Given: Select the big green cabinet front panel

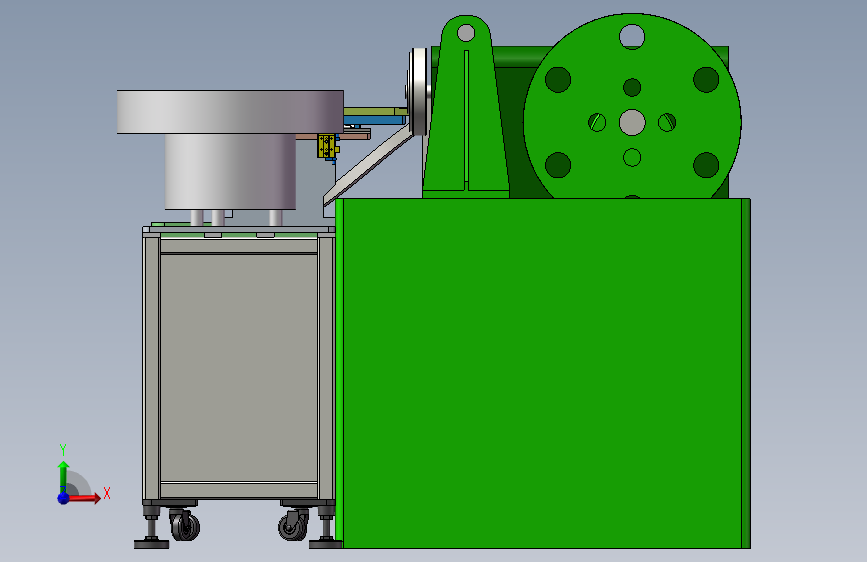Looking at the screenshot, I should pos(542,373).
